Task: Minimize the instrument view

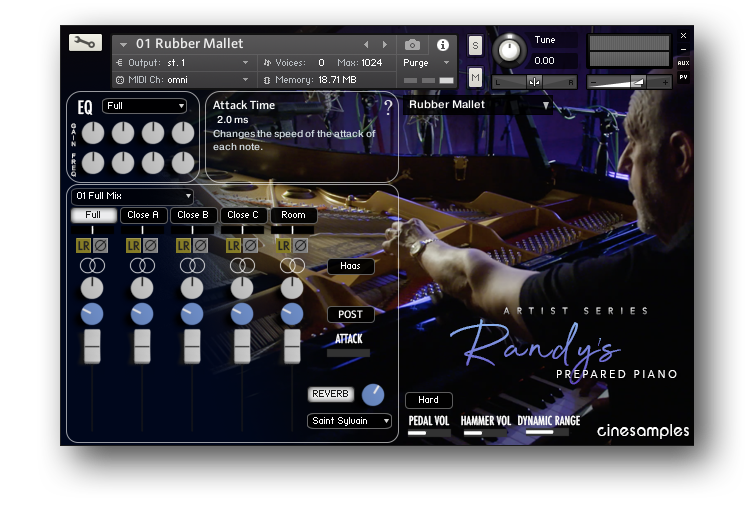Action: tap(683, 50)
